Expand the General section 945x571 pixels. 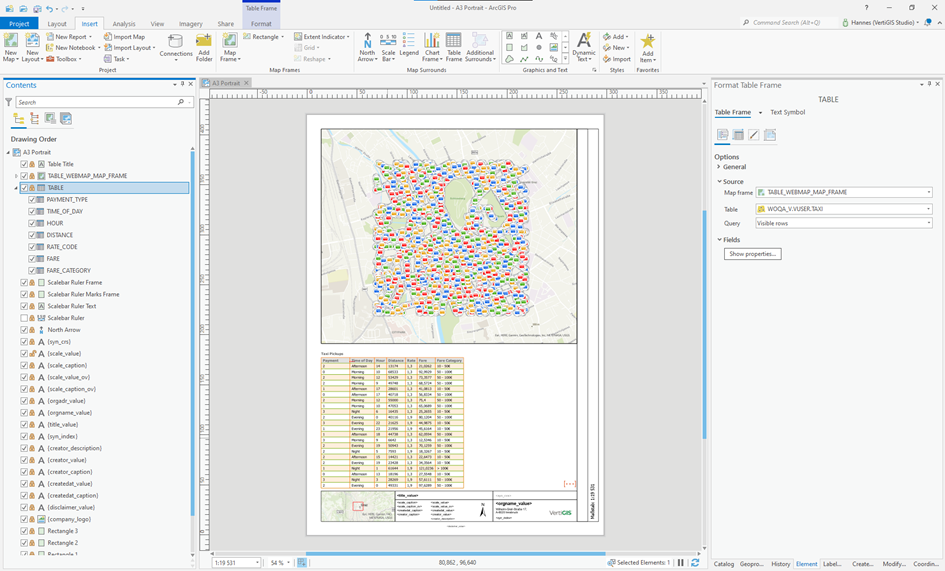tap(719, 167)
